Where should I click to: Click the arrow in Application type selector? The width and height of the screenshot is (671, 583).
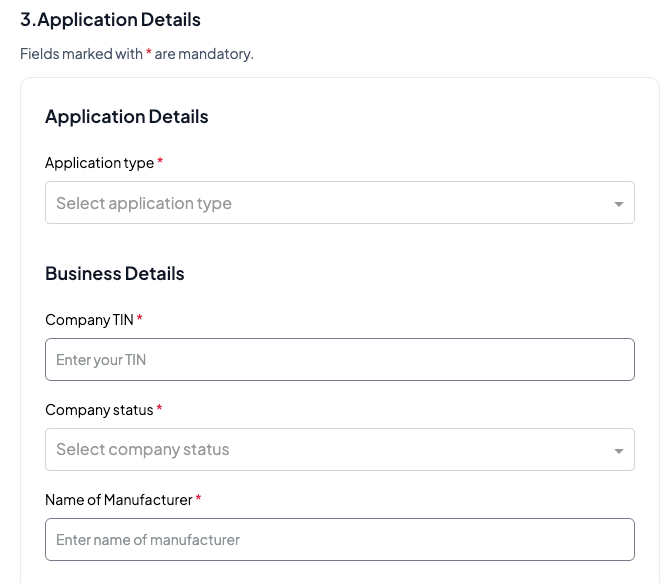[x=619, y=204]
